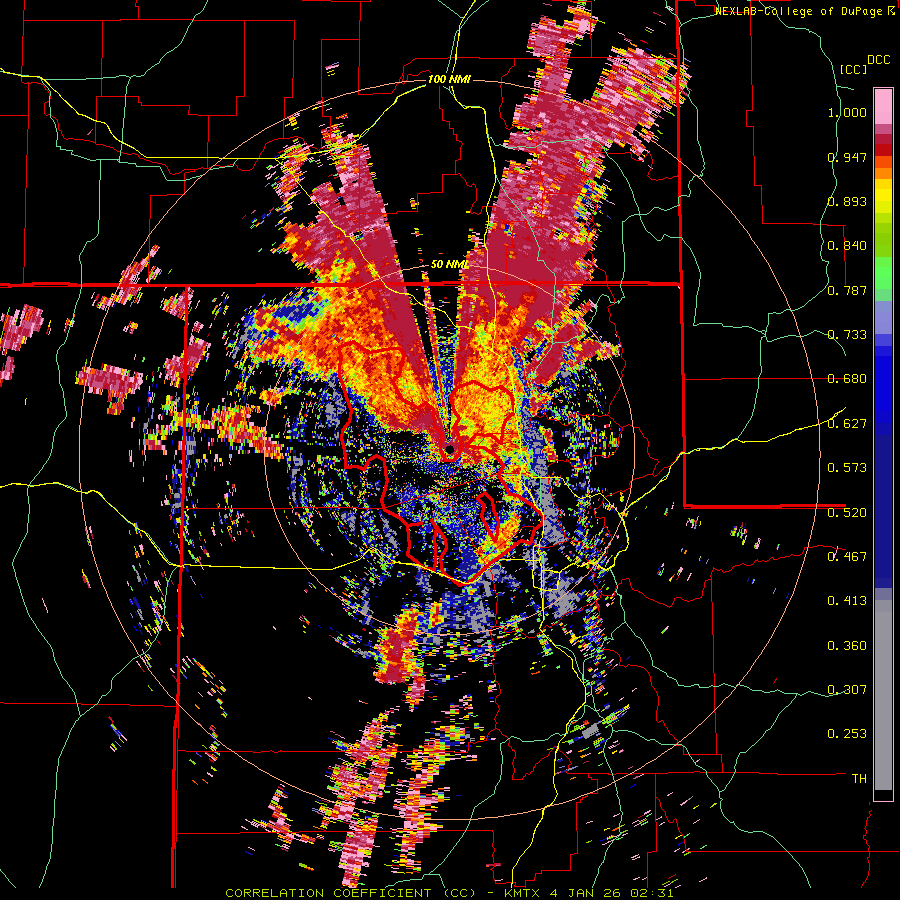Click the 1.000 scale value

[x=847, y=112]
